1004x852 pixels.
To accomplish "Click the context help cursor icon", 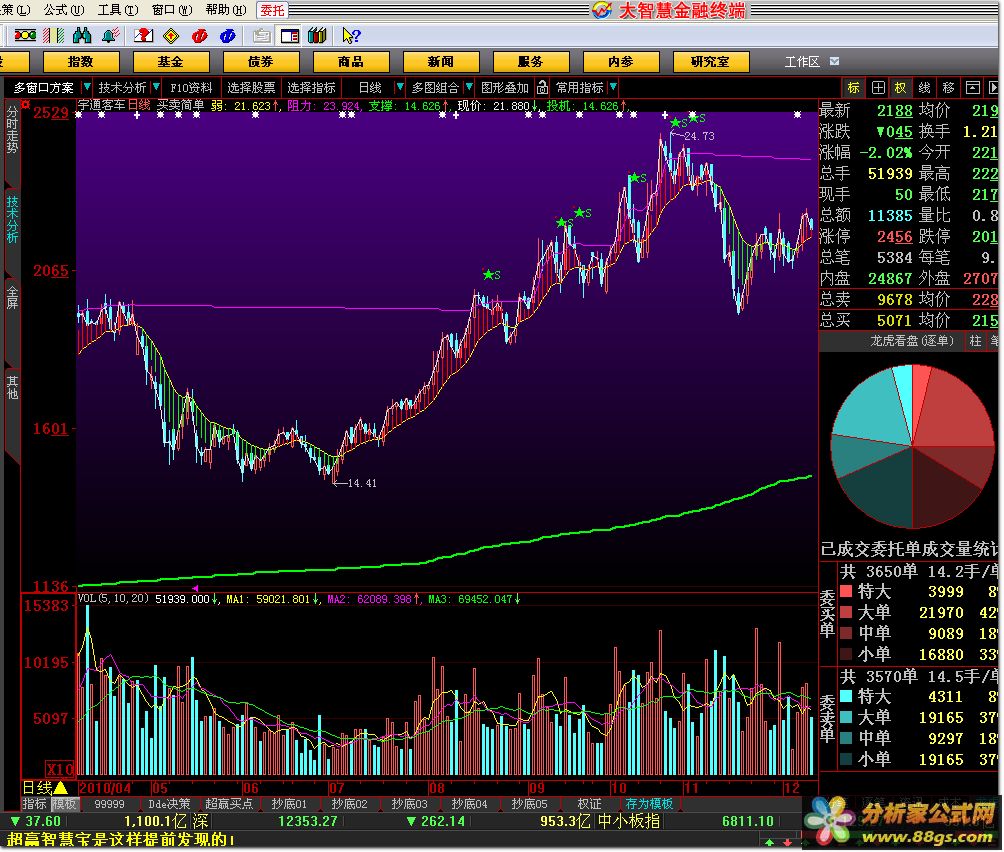I will (x=351, y=36).
